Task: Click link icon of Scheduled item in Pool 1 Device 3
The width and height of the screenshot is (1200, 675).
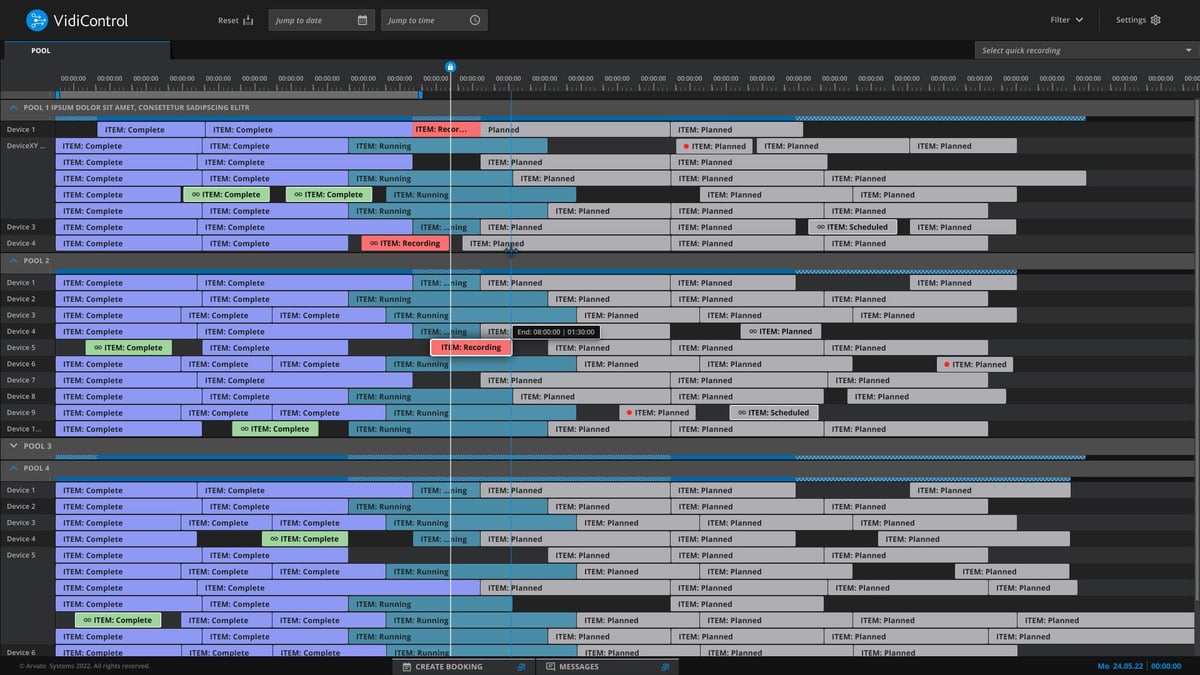Action: coord(821,227)
